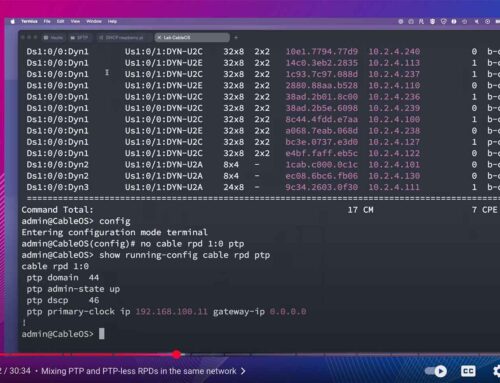
Task: Click the terminal prompt cursor block
Action: click(x=102, y=334)
